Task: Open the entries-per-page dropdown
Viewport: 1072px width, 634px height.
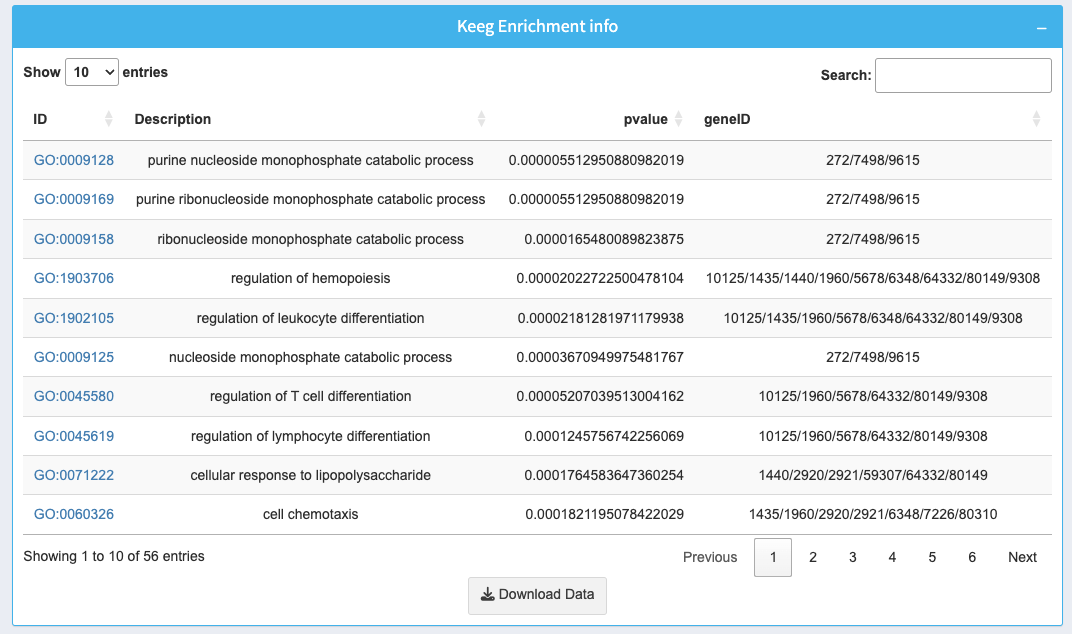Action: point(92,72)
